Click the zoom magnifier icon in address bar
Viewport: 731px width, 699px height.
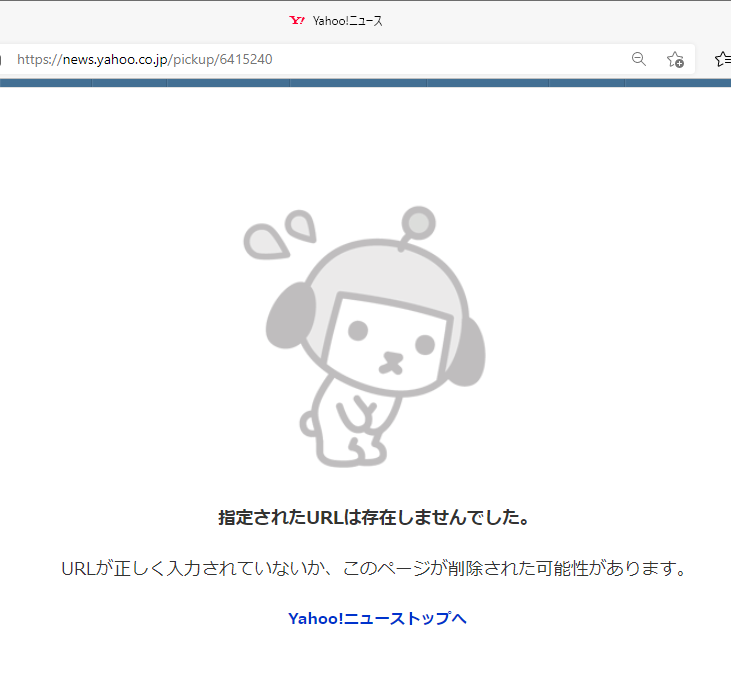click(x=639, y=59)
